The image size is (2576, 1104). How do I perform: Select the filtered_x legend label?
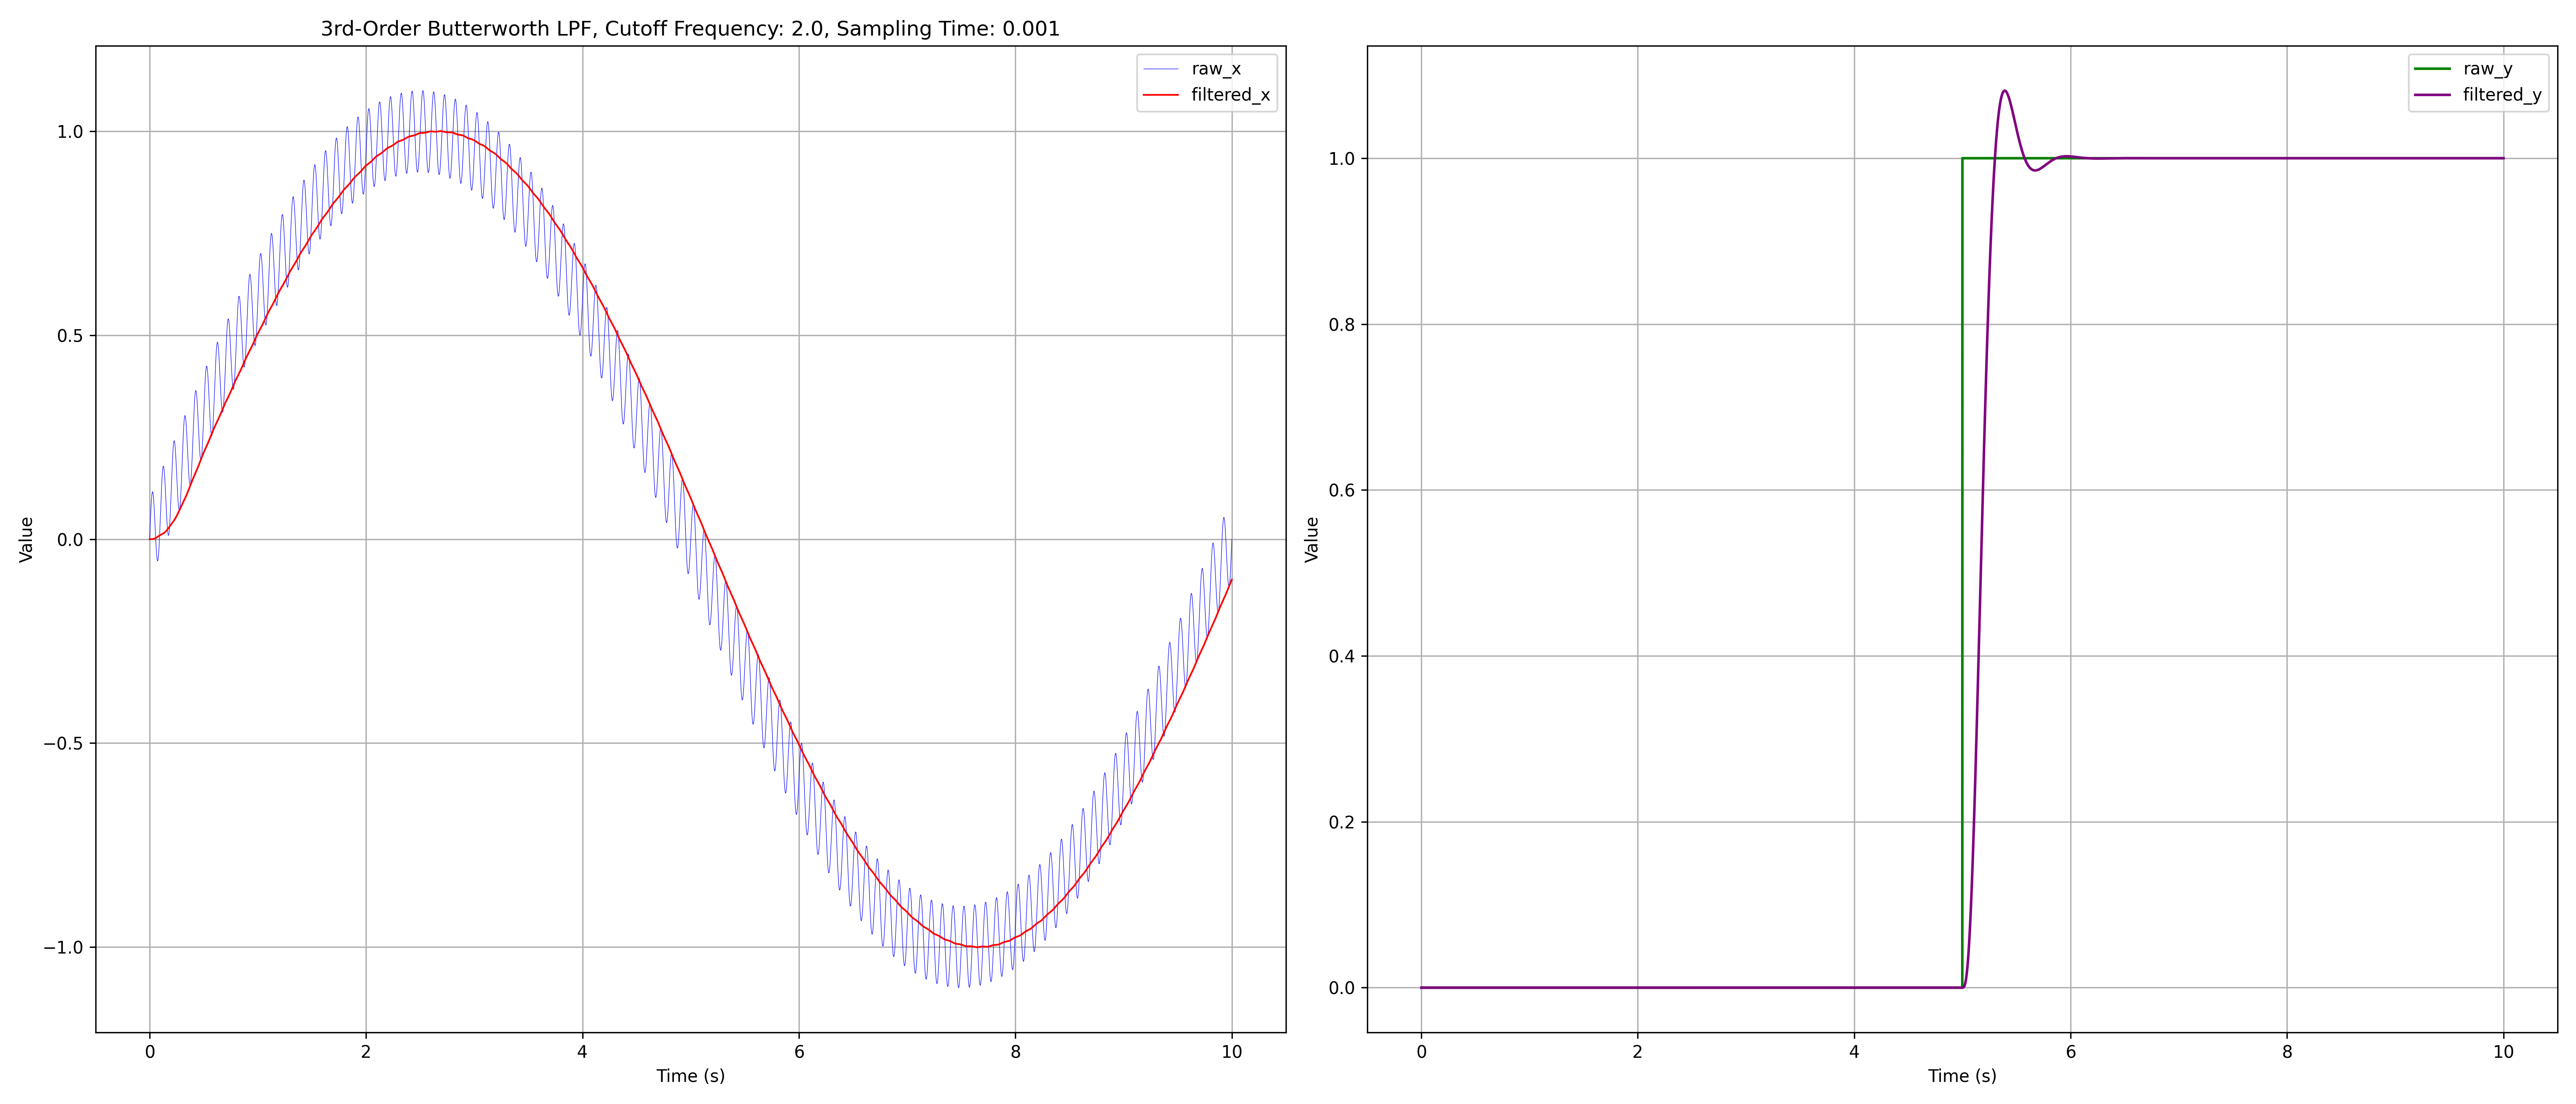pyautogui.click(x=1231, y=95)
